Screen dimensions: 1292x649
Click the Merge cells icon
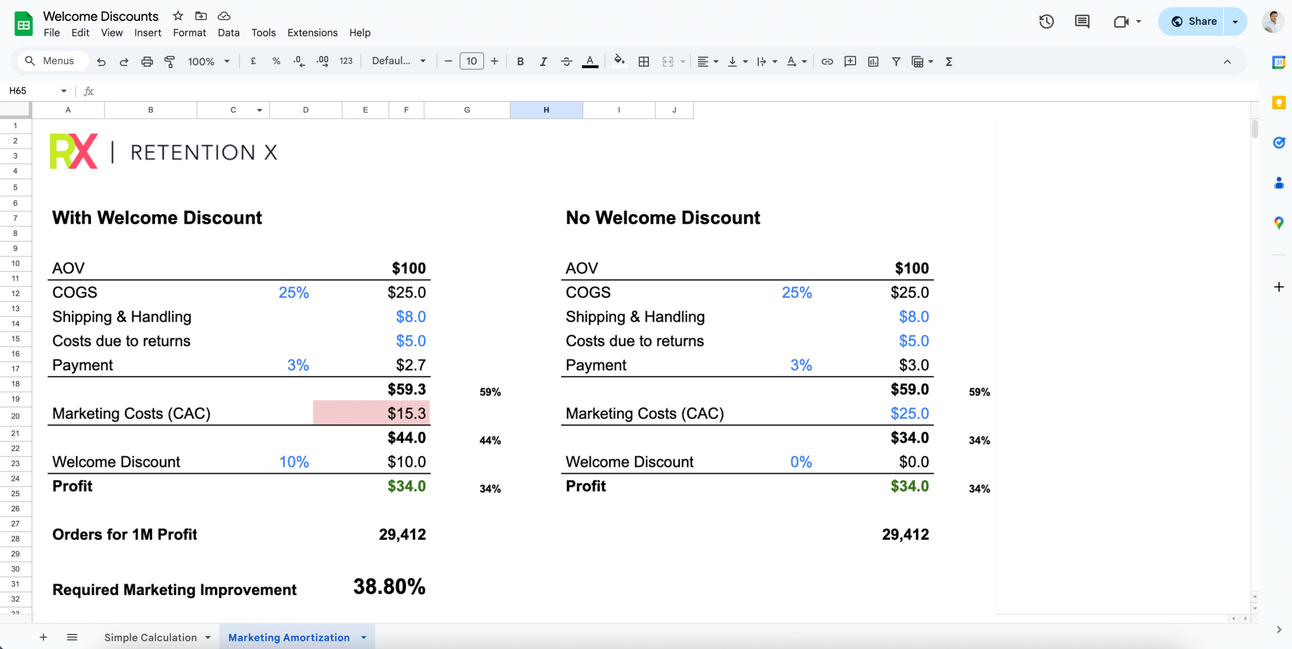(668, 61)
